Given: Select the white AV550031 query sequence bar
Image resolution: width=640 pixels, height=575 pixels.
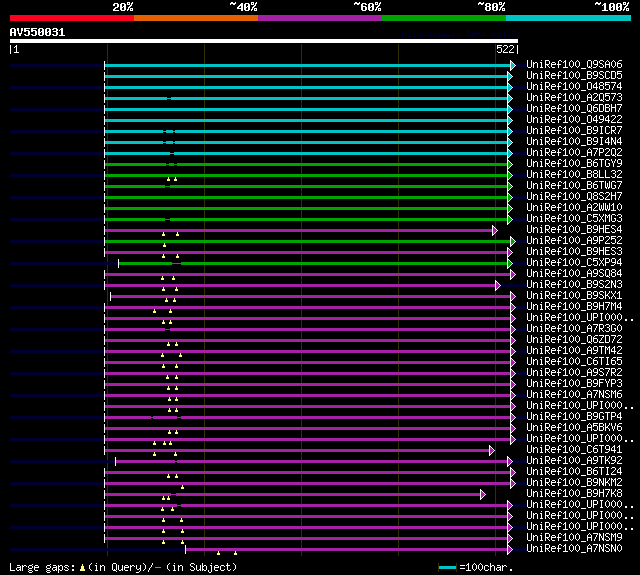Looking at the screenshot, I should coord(264,41).
